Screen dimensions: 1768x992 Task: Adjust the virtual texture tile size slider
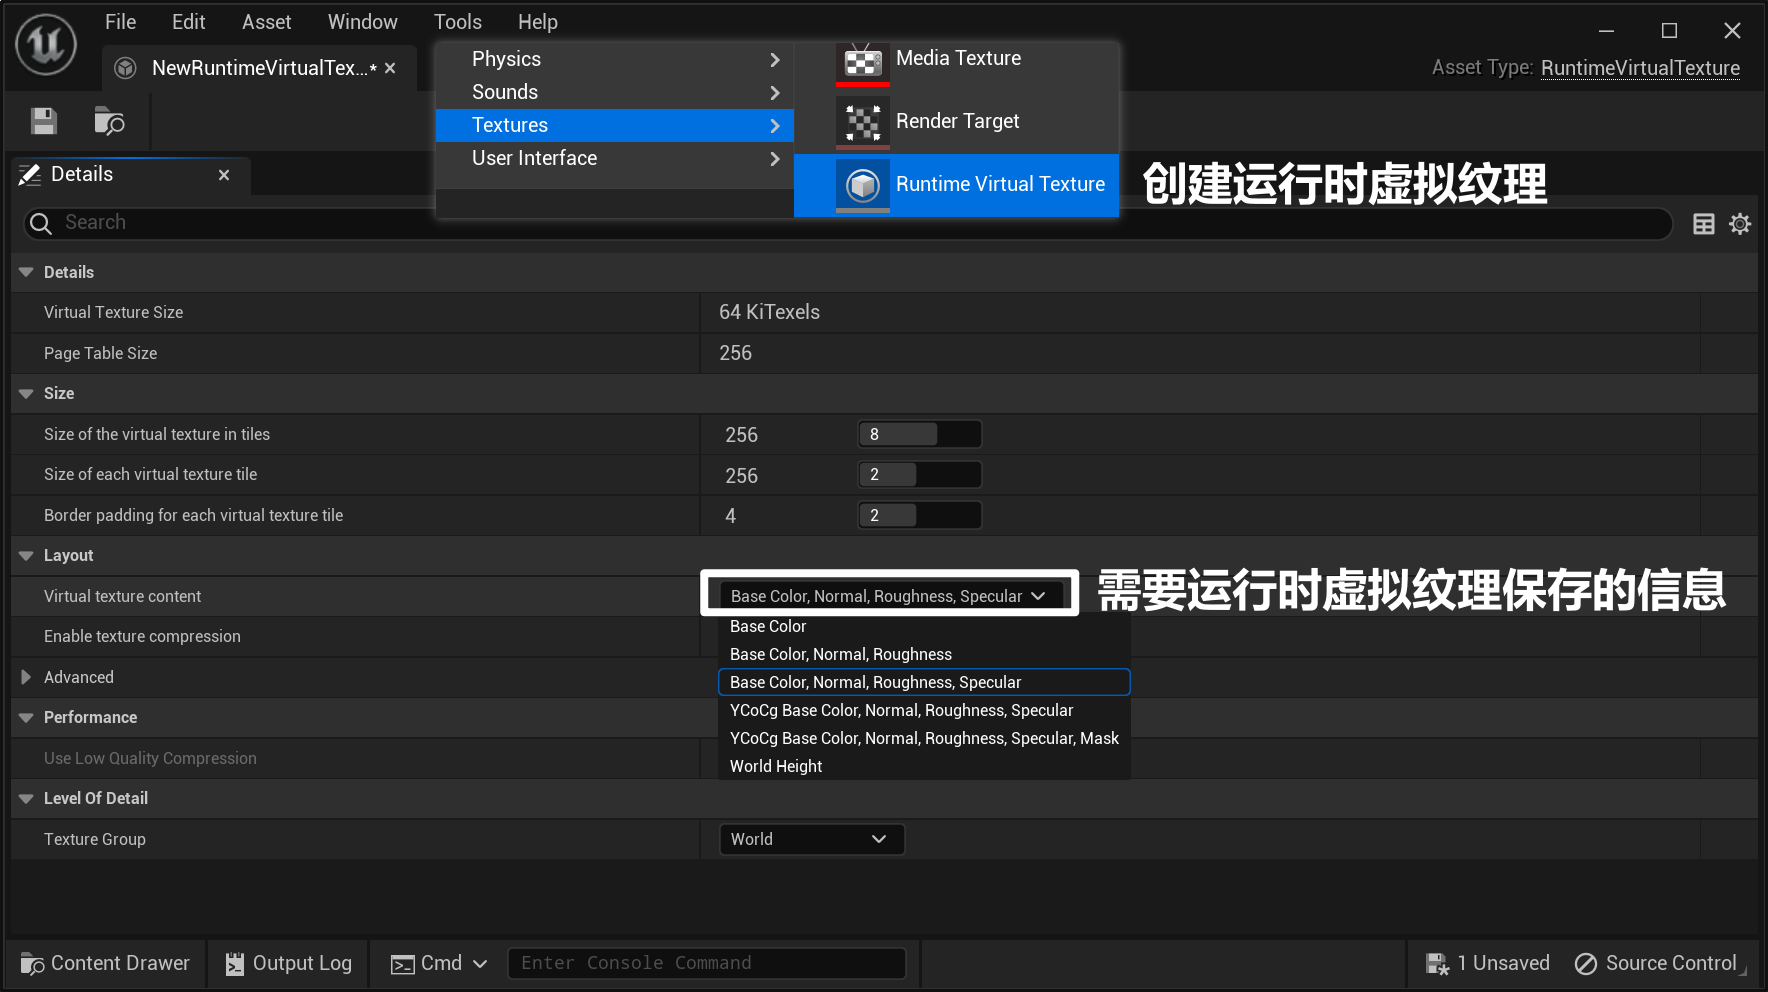[x=920, y=475]
